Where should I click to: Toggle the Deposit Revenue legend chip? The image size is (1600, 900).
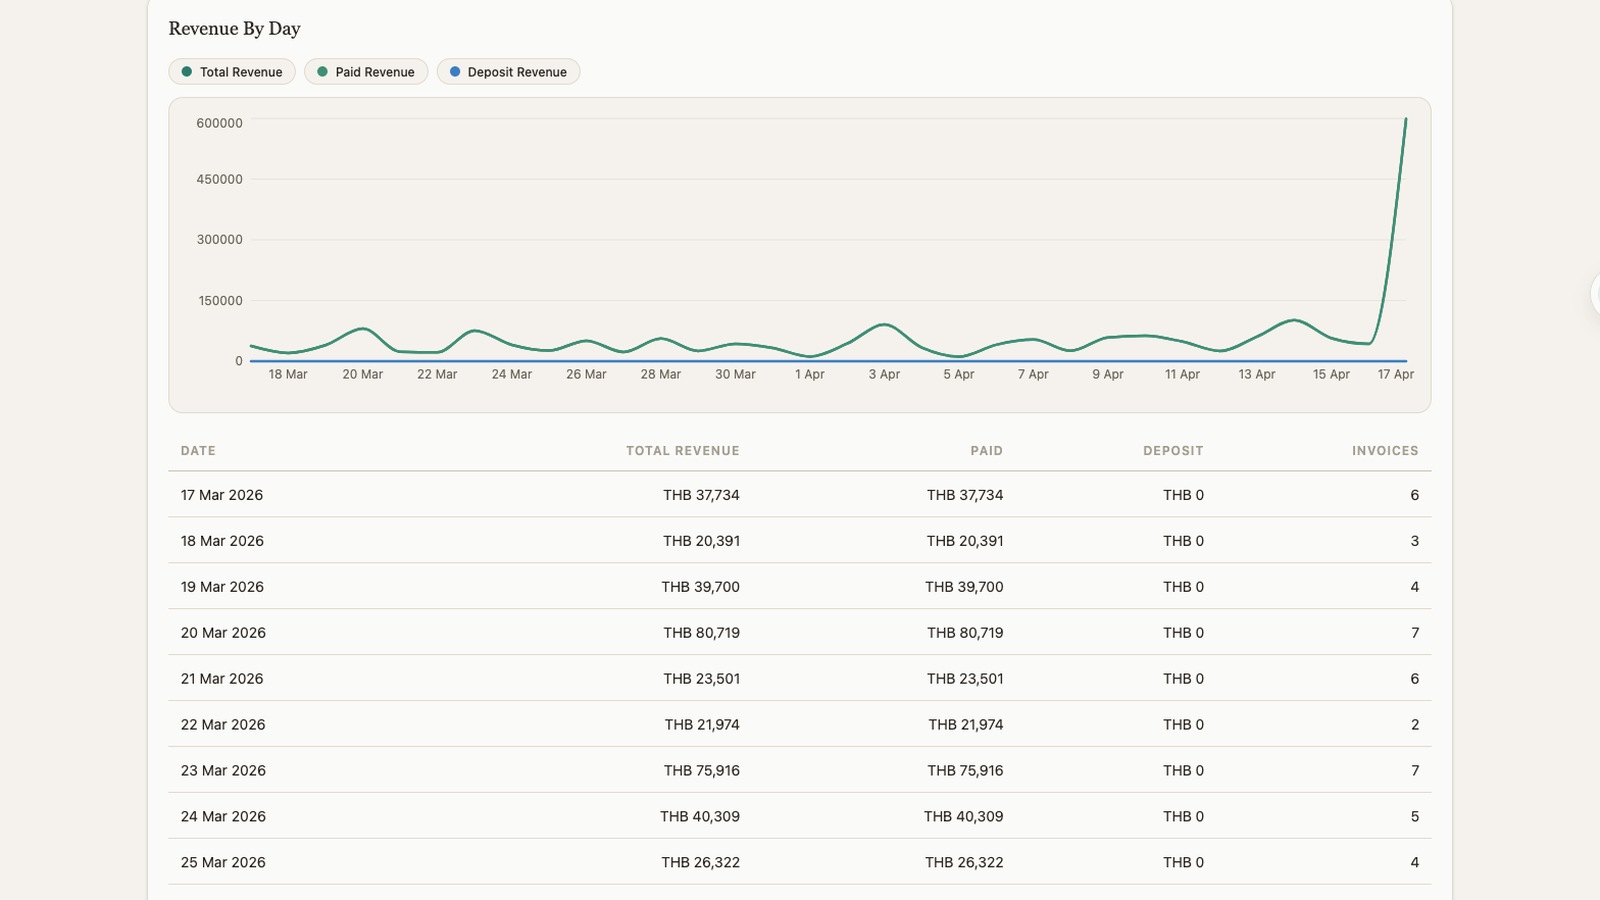[x=508, y=72]
